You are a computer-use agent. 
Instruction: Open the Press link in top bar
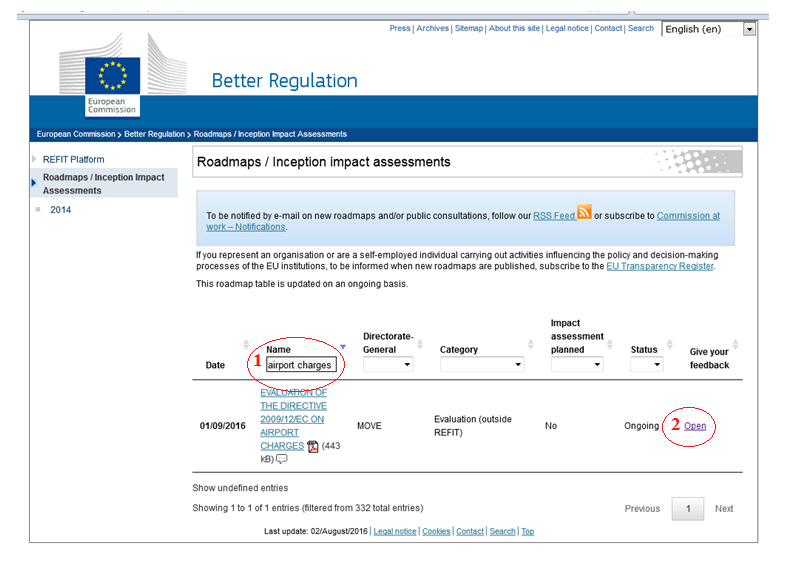coord(399,28)
